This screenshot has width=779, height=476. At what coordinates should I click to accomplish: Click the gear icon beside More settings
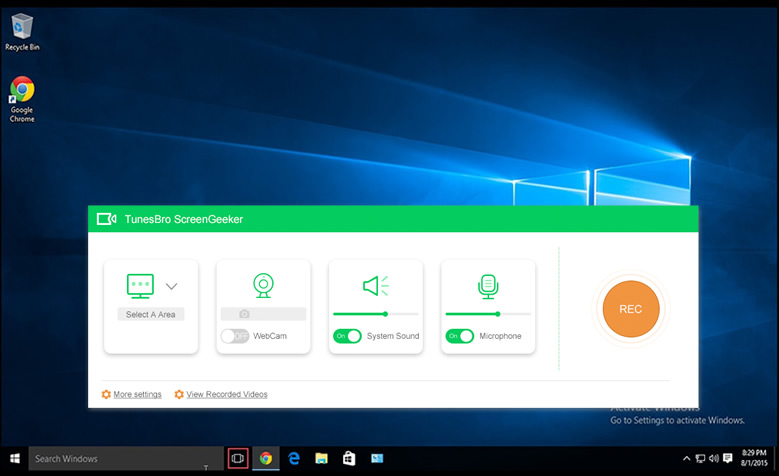click(106, 395)
